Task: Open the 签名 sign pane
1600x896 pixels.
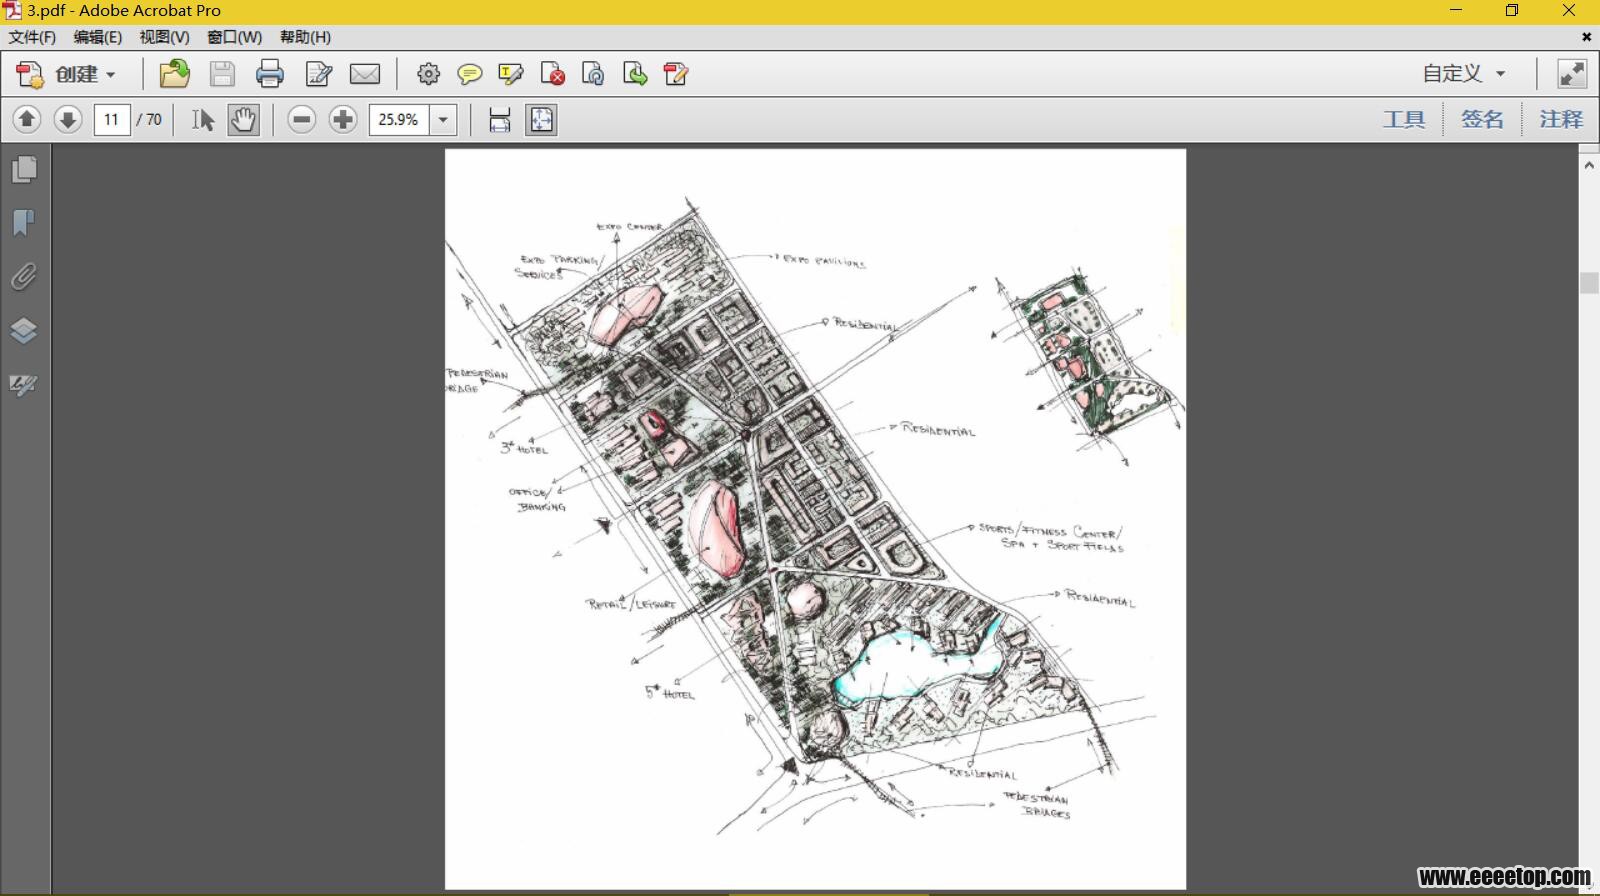Action: [x=1482, y=120]
